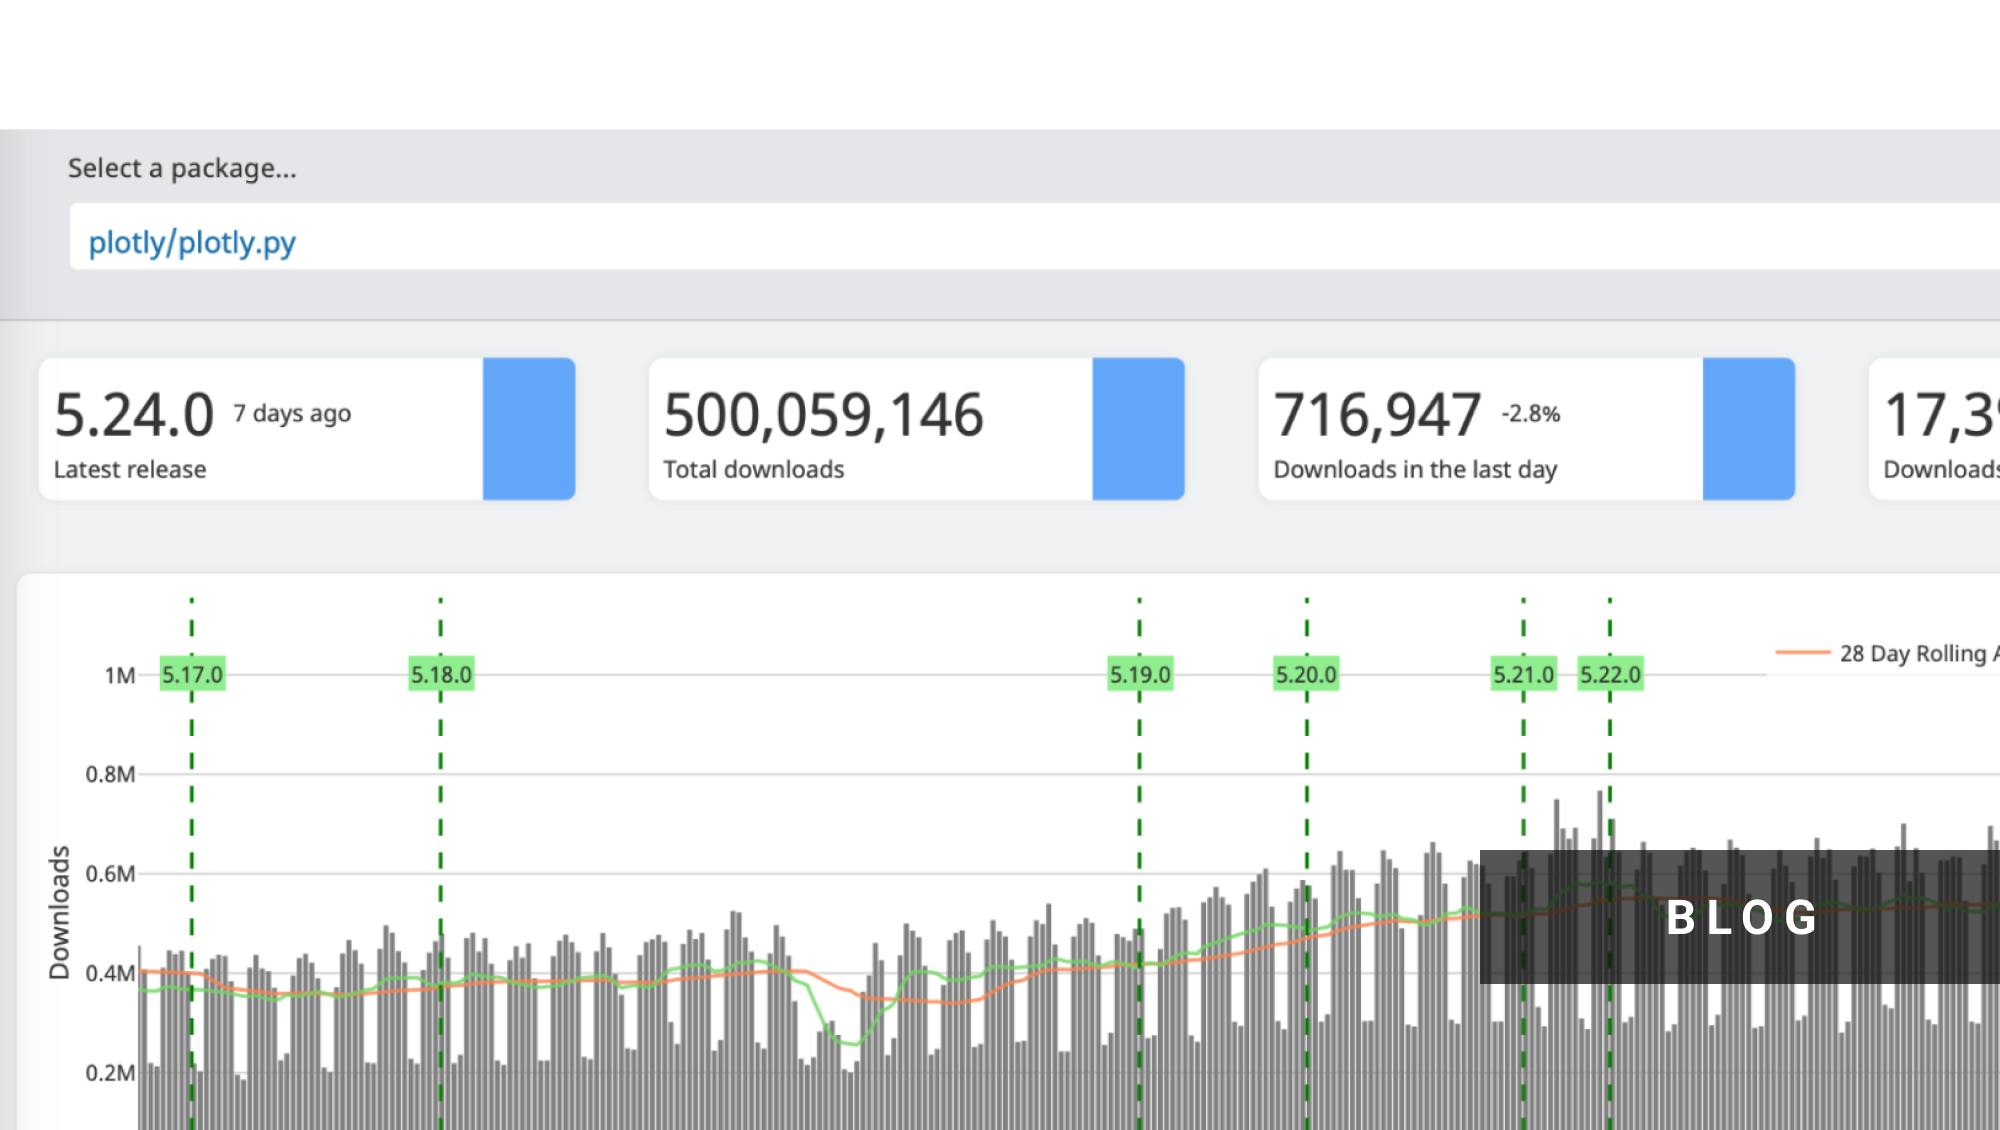This screenshot has height=1130, width=2000.
Task: Click the 5.22.0 release marker
Action: [1610, 673]
